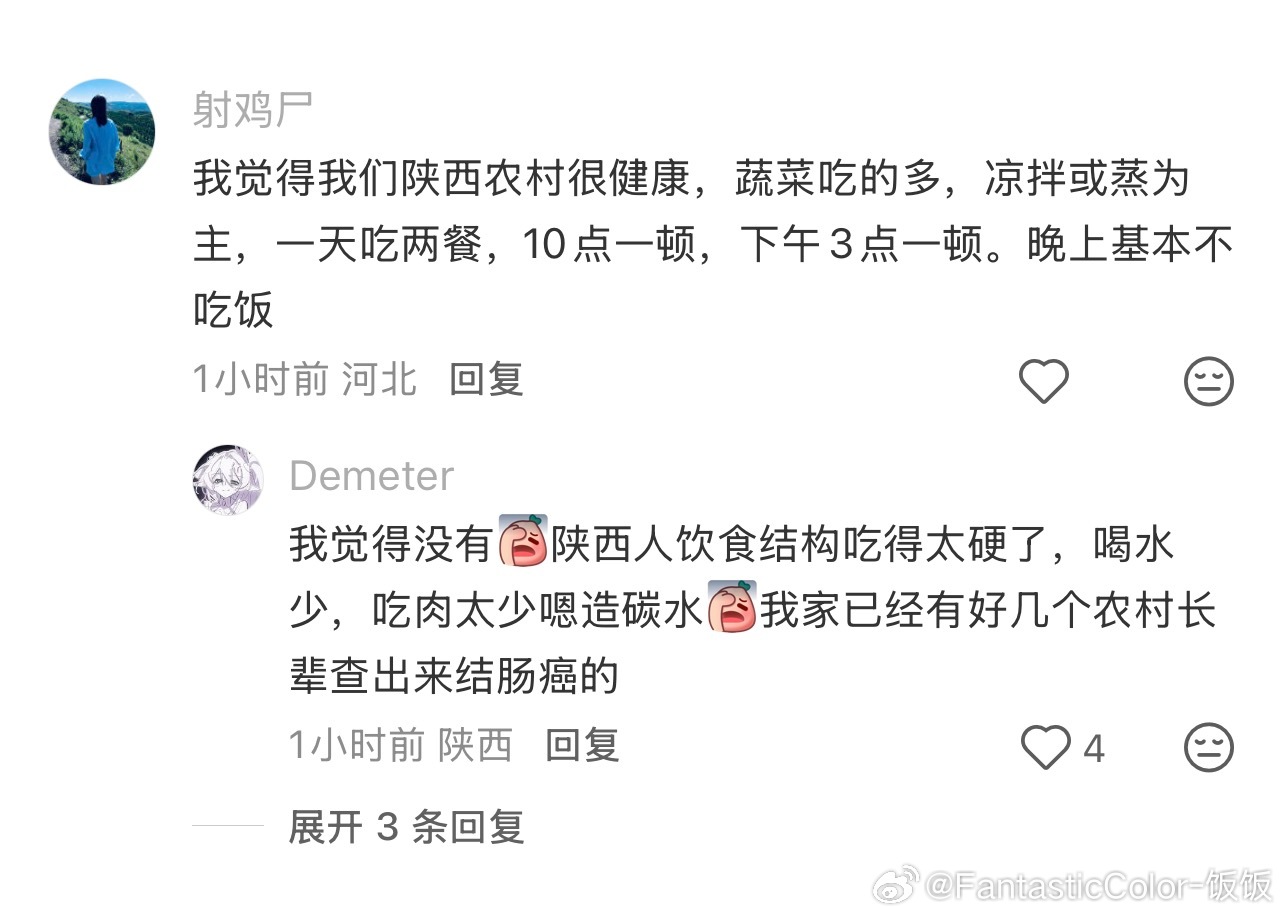Screen dimensions: 1284x917
Task: Click the 4 likes count
Action: coord(1093,748)
